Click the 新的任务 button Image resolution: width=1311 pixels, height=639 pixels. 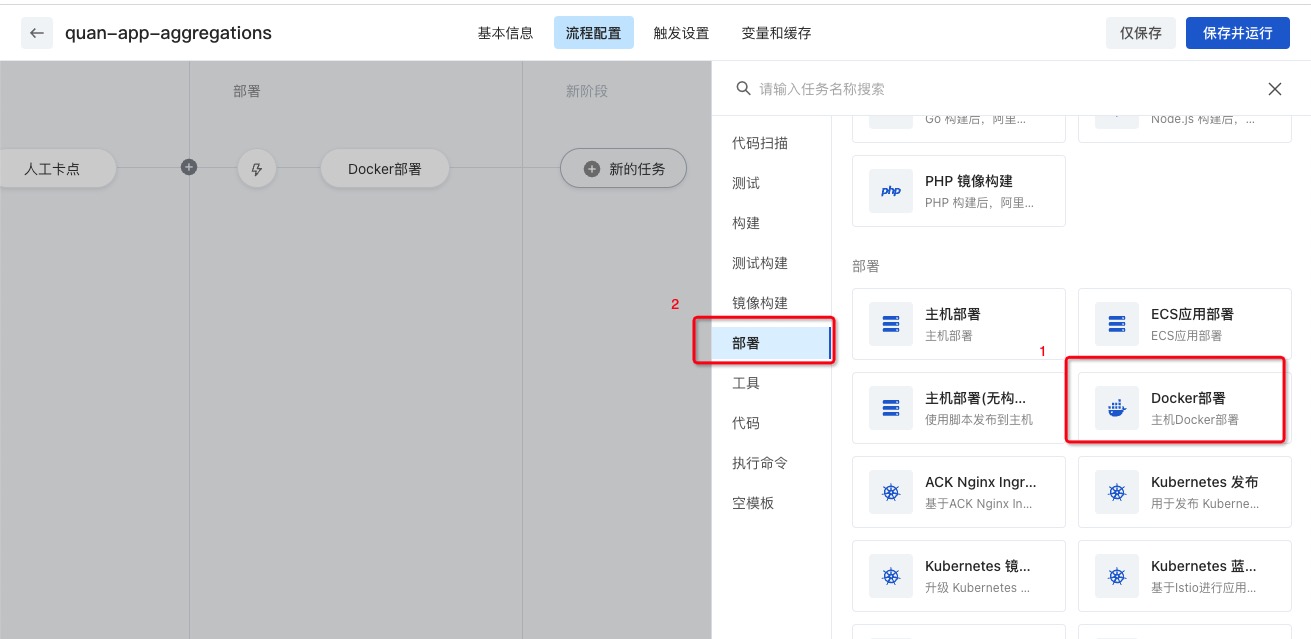coord(623,169)
